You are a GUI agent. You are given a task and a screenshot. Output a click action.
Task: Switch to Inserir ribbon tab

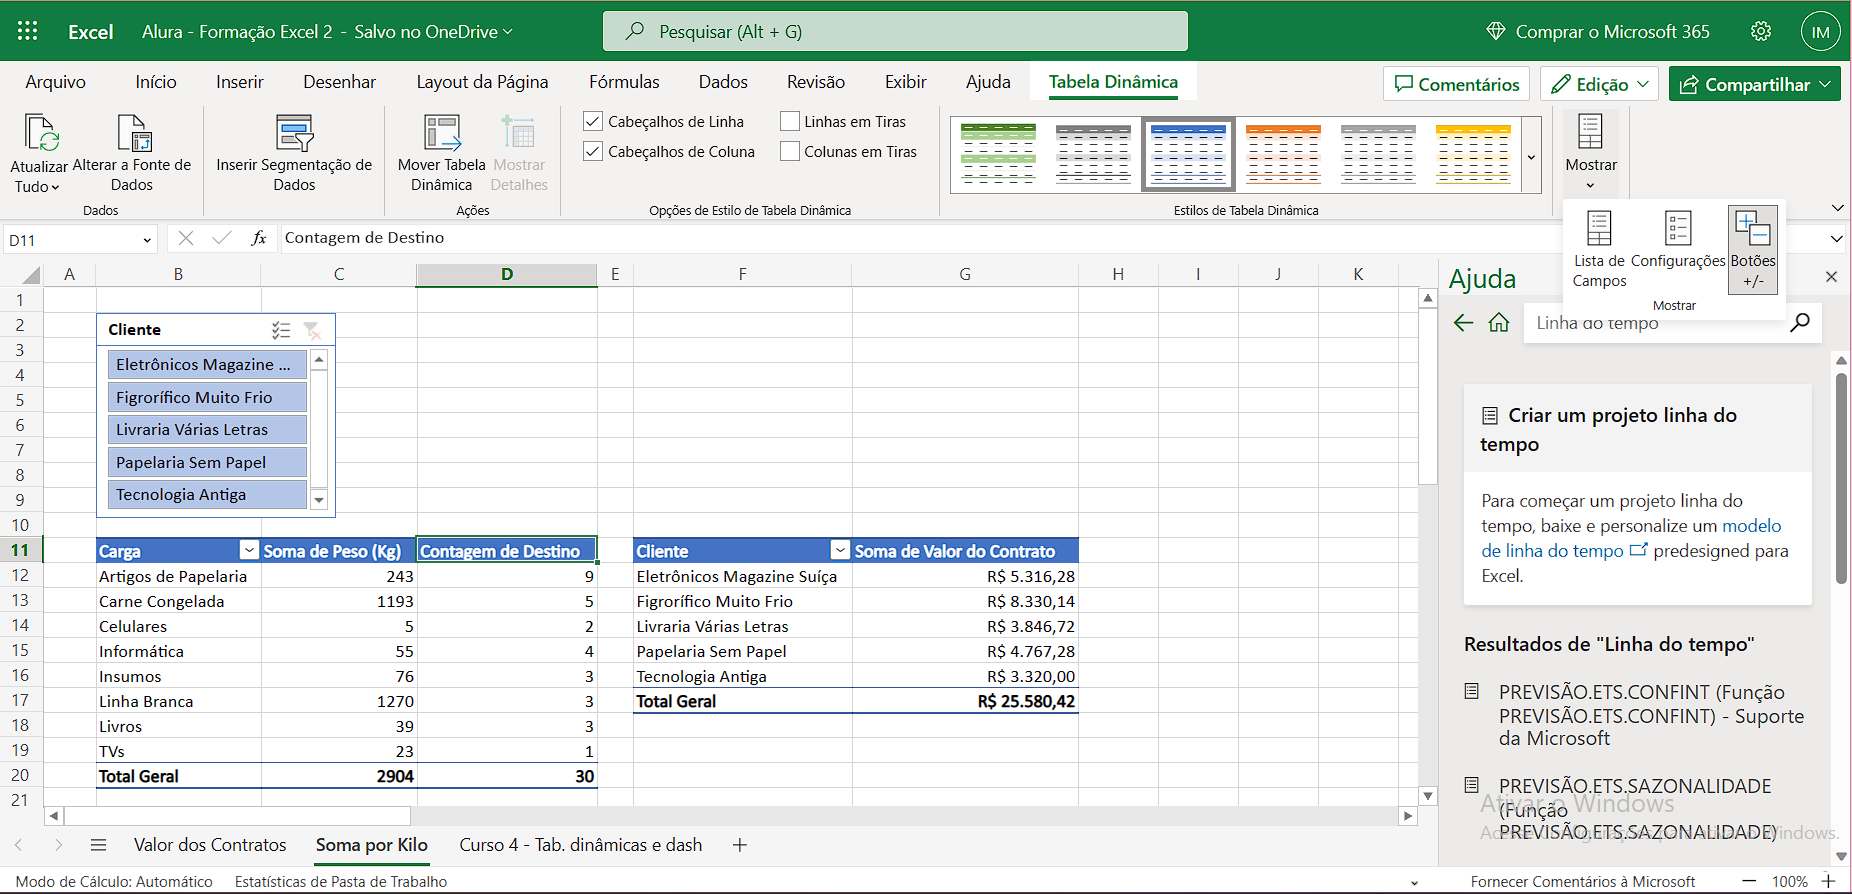[x=240, y=82]
